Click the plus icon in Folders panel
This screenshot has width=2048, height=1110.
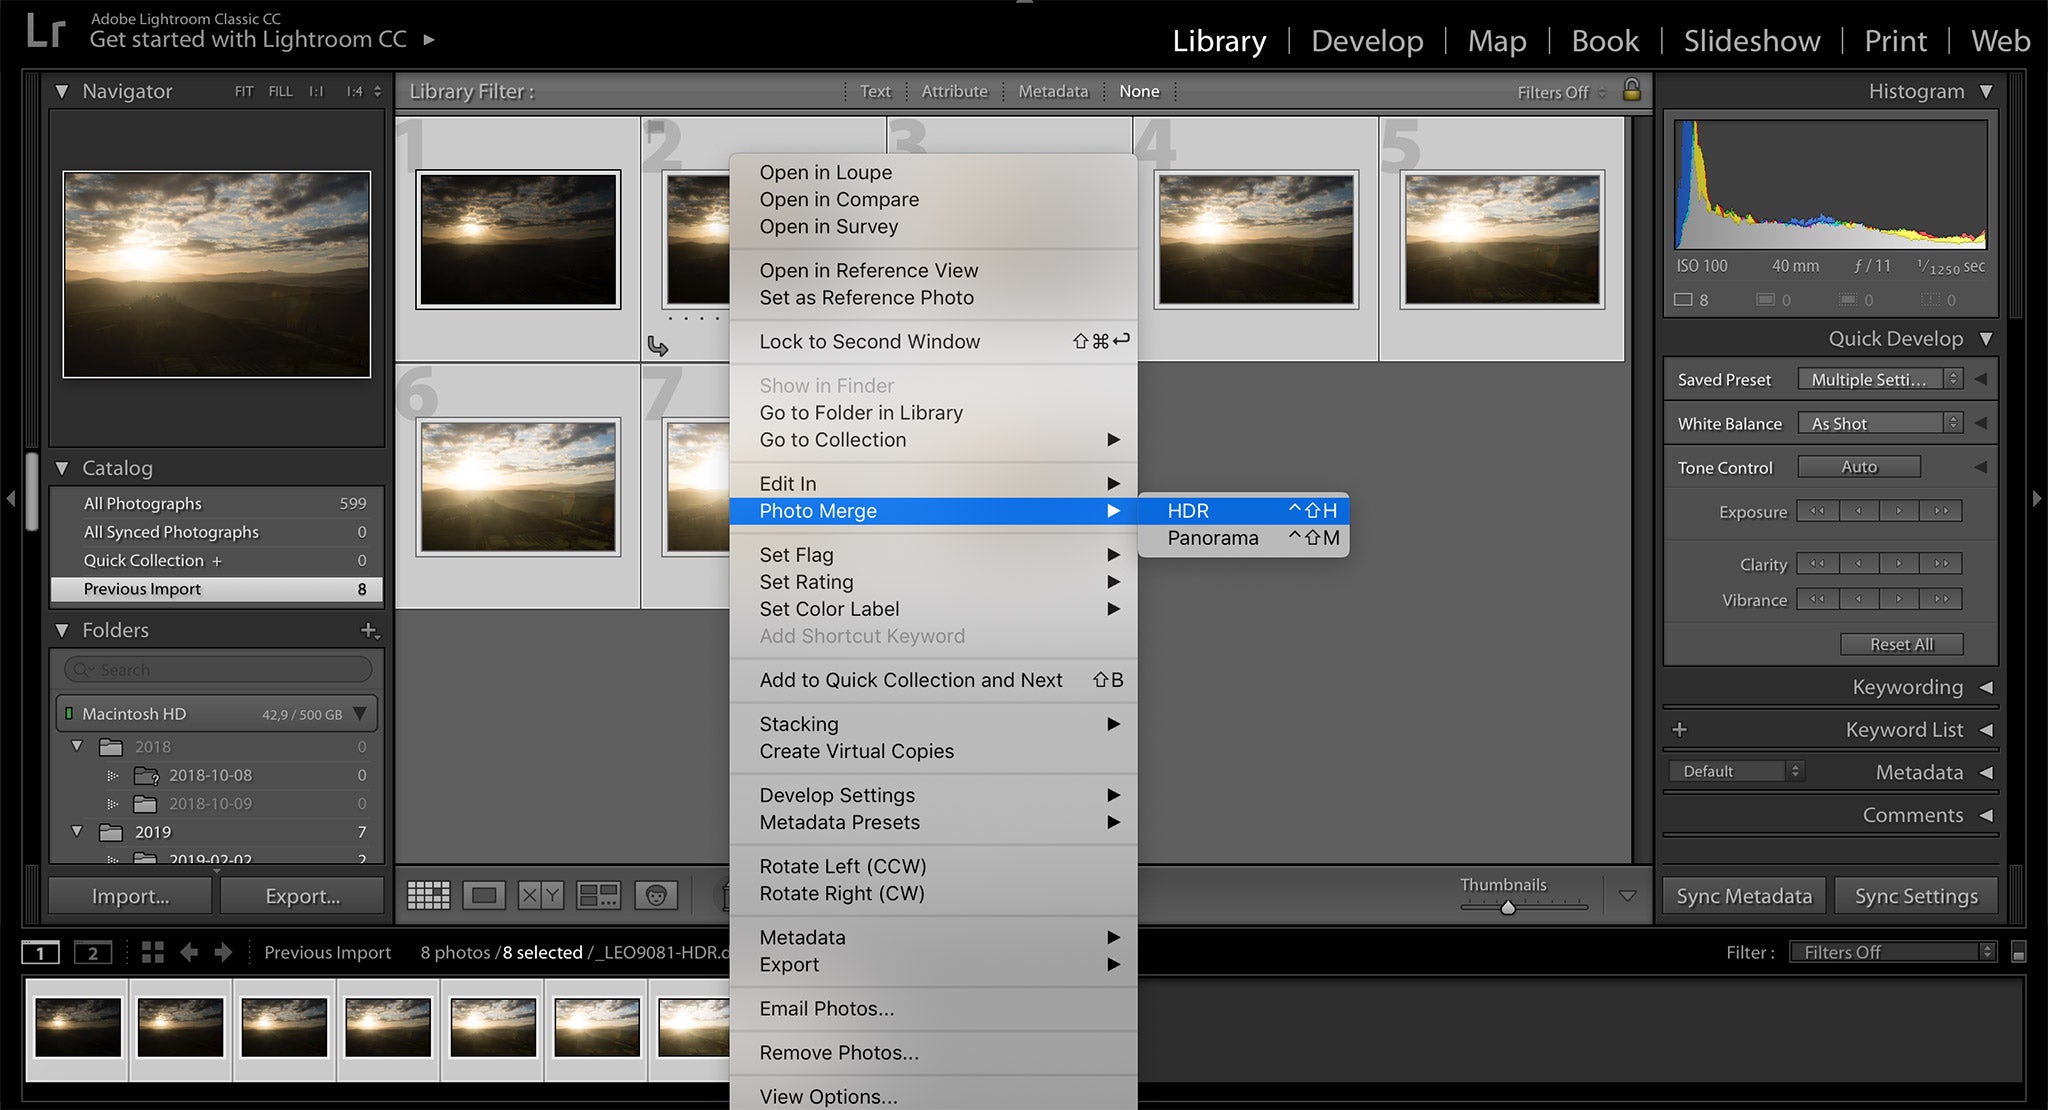click(370, 630)
